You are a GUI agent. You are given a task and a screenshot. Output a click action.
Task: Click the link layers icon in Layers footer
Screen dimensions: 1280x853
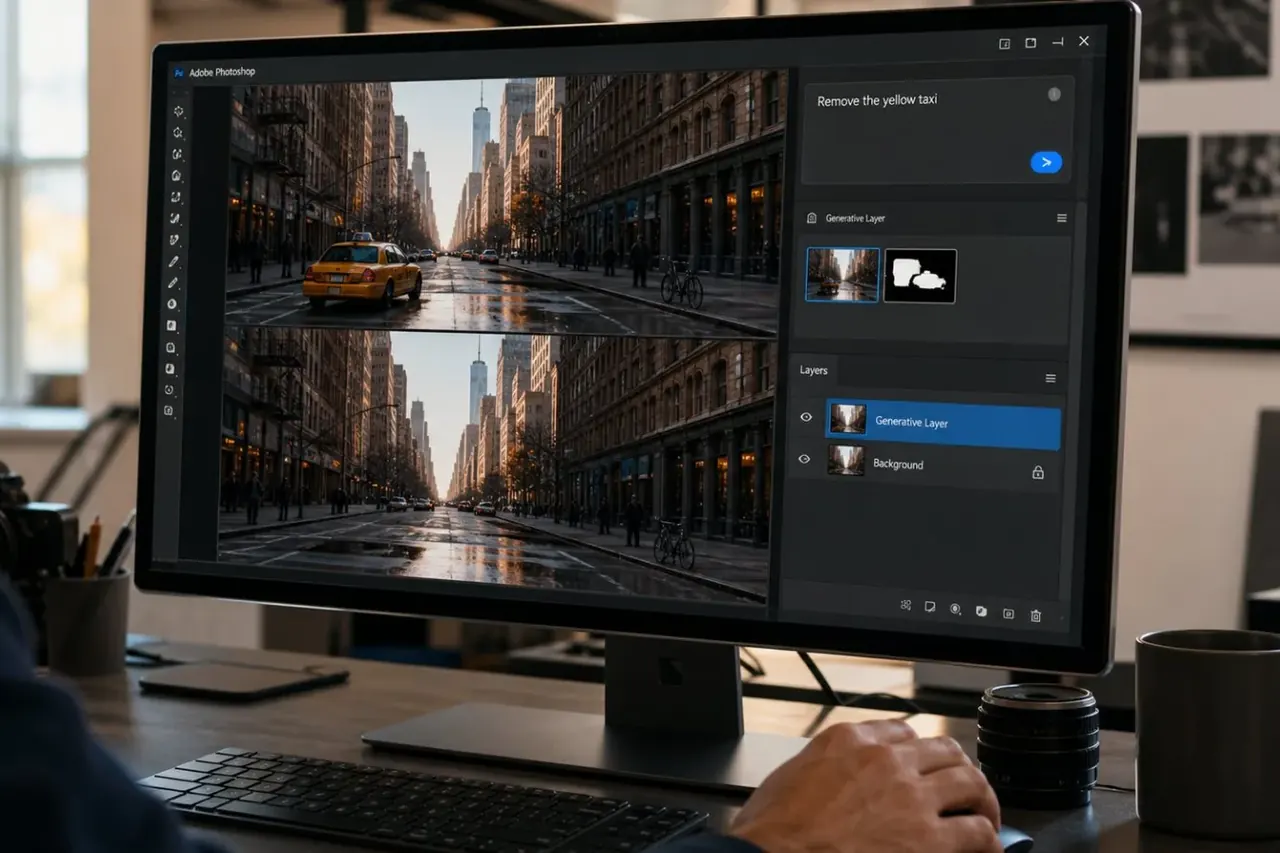click(905, 604)
